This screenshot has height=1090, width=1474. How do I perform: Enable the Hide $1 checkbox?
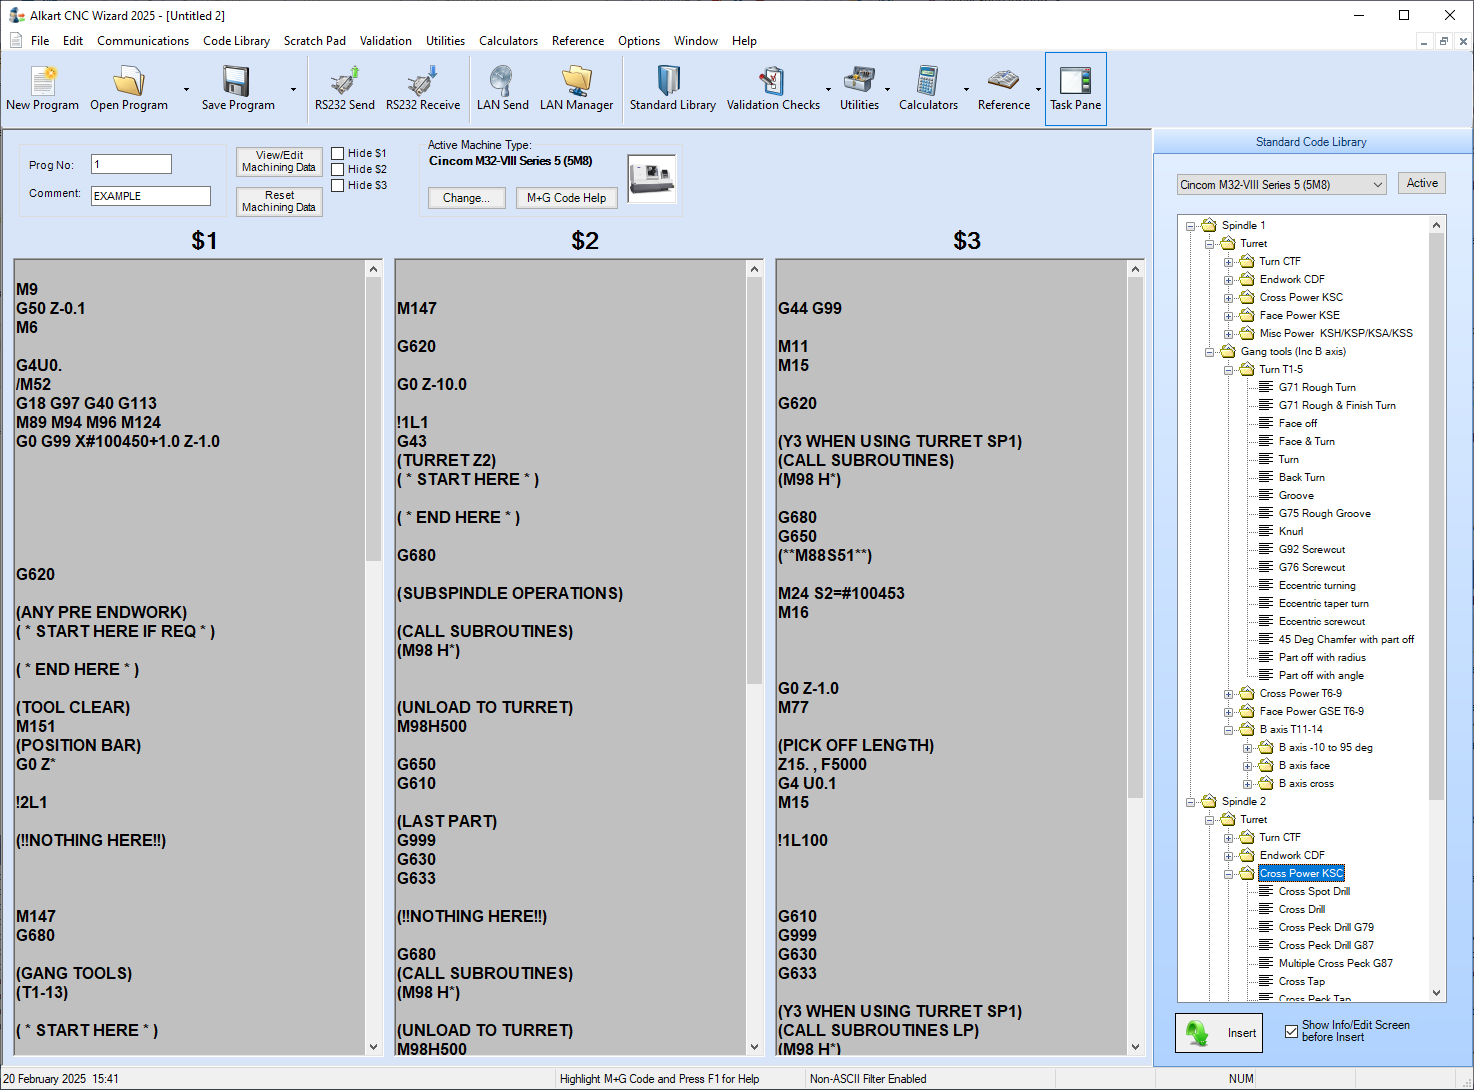click(338, 153)
